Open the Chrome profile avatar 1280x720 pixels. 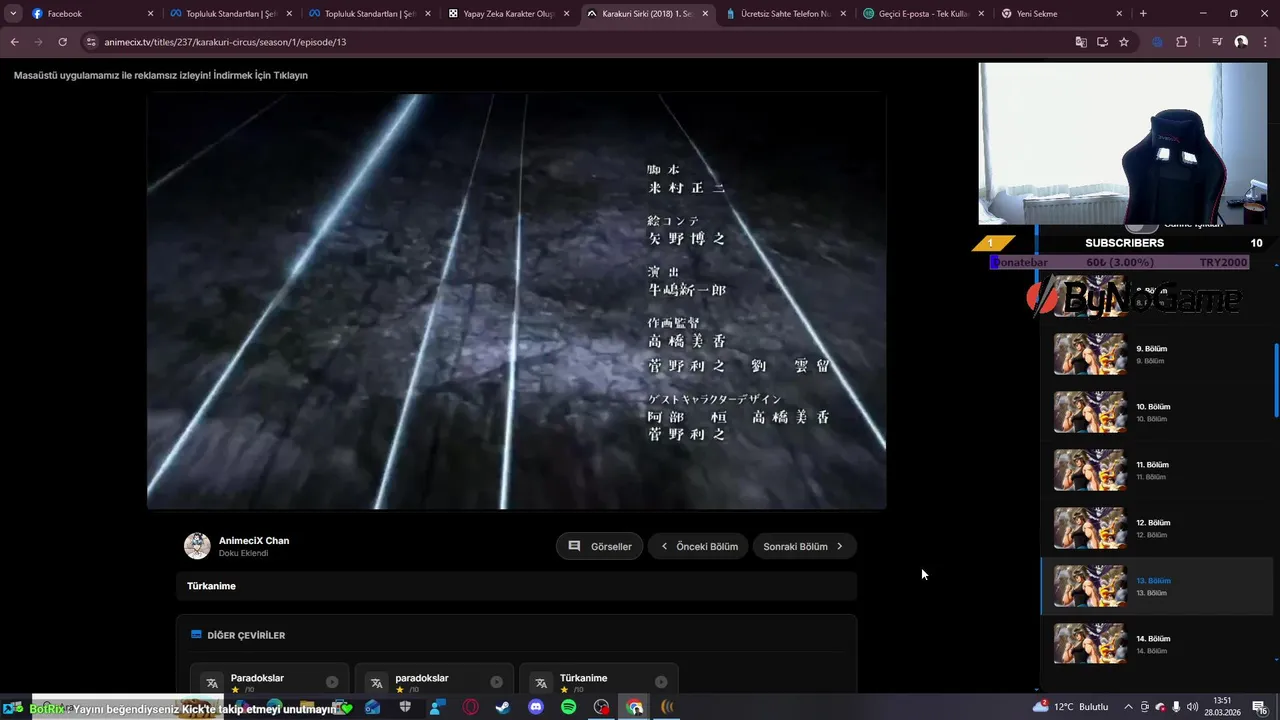1241,42
